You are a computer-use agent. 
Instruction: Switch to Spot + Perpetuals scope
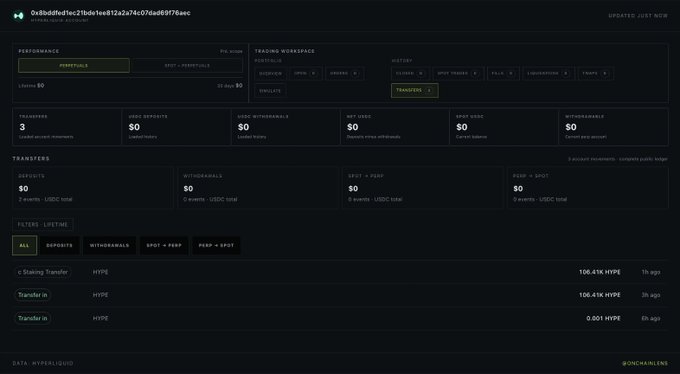point(187,66)
